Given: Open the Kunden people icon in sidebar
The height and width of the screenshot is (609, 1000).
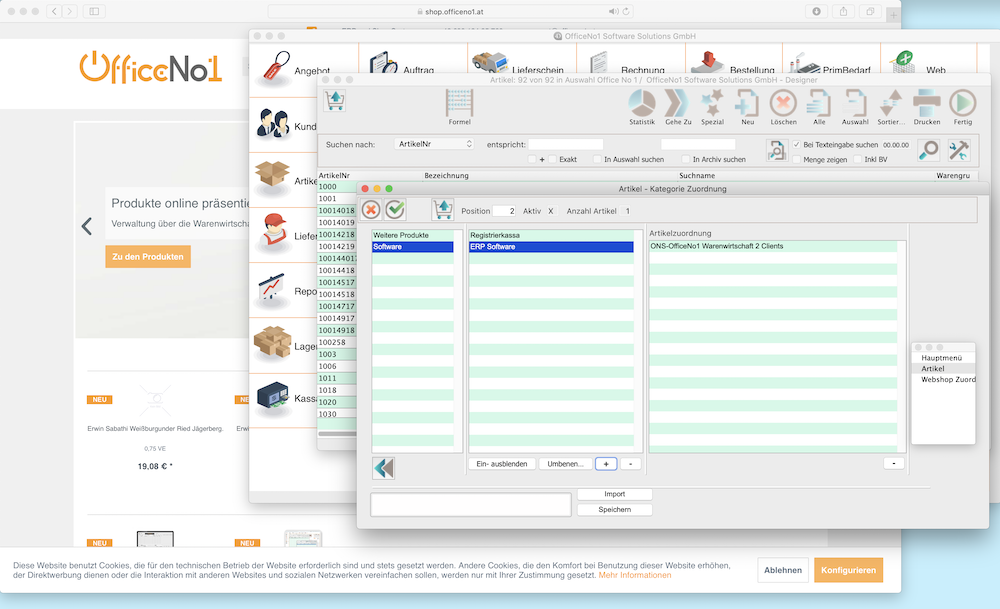Looking at the screenshot, I should pos(273,123).
